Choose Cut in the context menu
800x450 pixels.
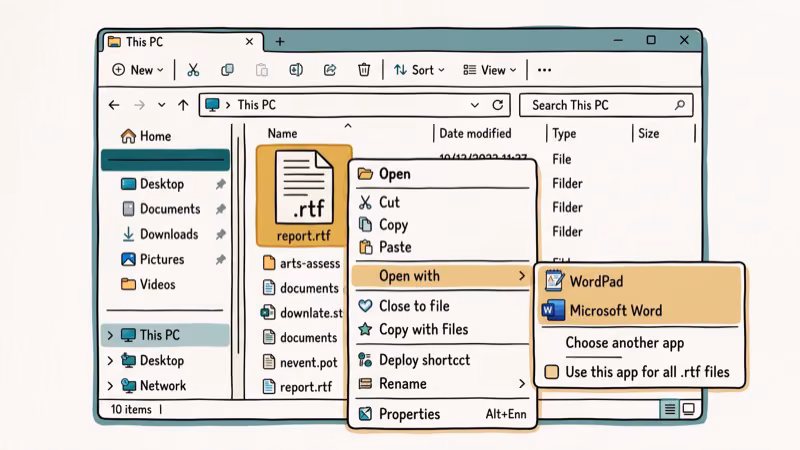[442, 203]
